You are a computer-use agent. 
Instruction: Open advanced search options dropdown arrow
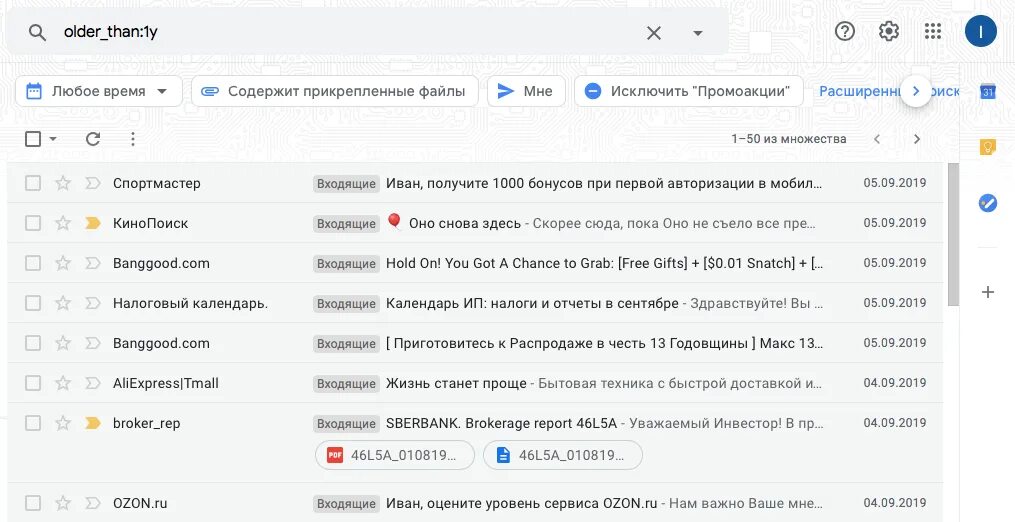(697, 33)
